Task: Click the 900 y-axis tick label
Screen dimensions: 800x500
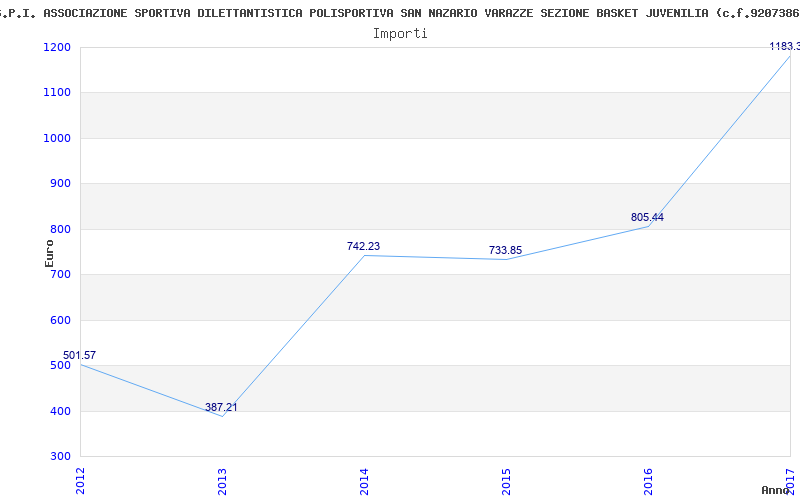Action: point(62,184)
